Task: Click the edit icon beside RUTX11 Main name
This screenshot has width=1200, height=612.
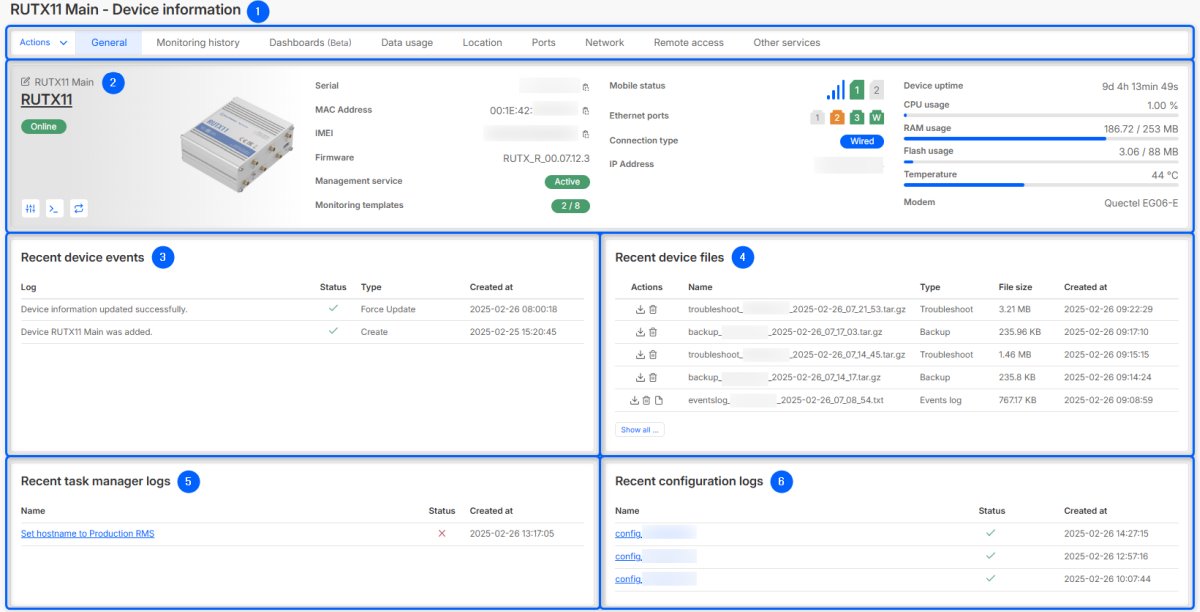Action: [x=26, y=82]
